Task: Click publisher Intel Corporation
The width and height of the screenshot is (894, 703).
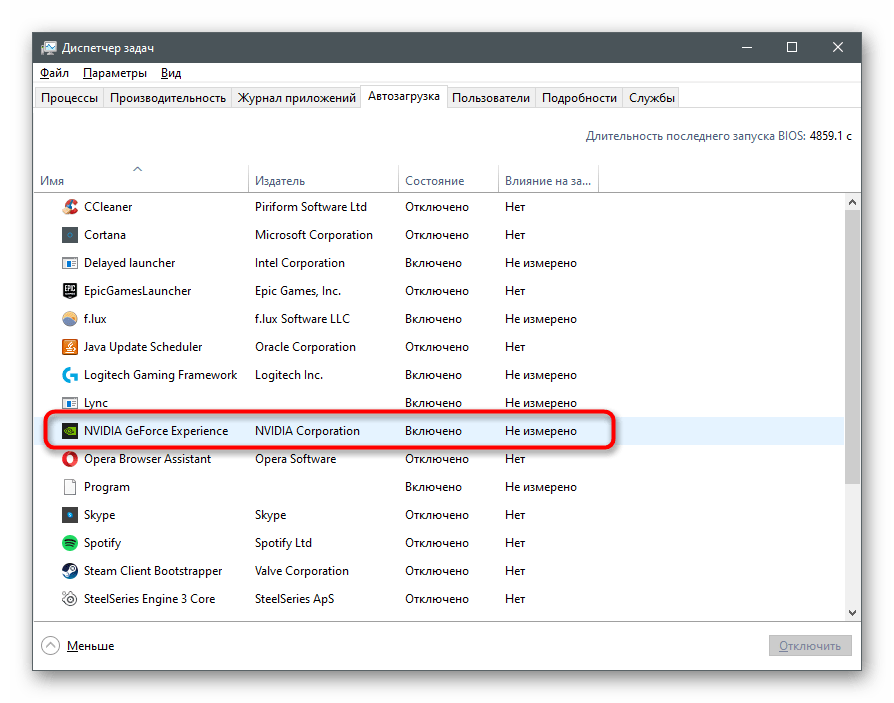Action: [x=300, y=263]
